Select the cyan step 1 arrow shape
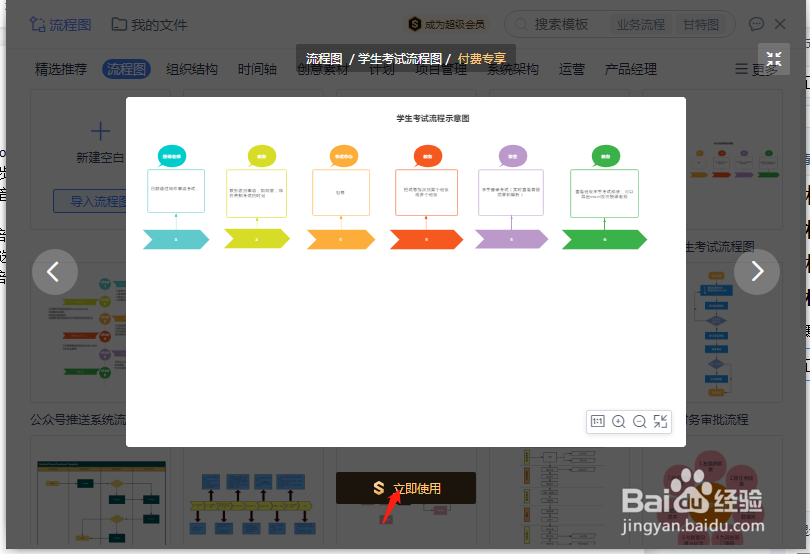810x554 pixels. click(x=176, y=239)
